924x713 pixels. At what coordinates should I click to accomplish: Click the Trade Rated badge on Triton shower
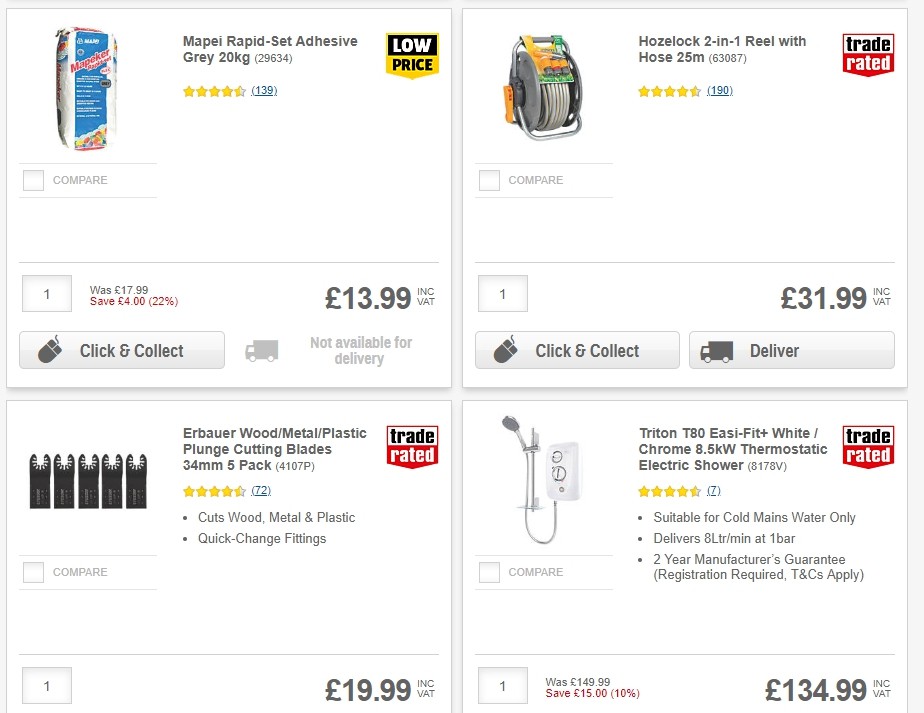click(868, 446)
